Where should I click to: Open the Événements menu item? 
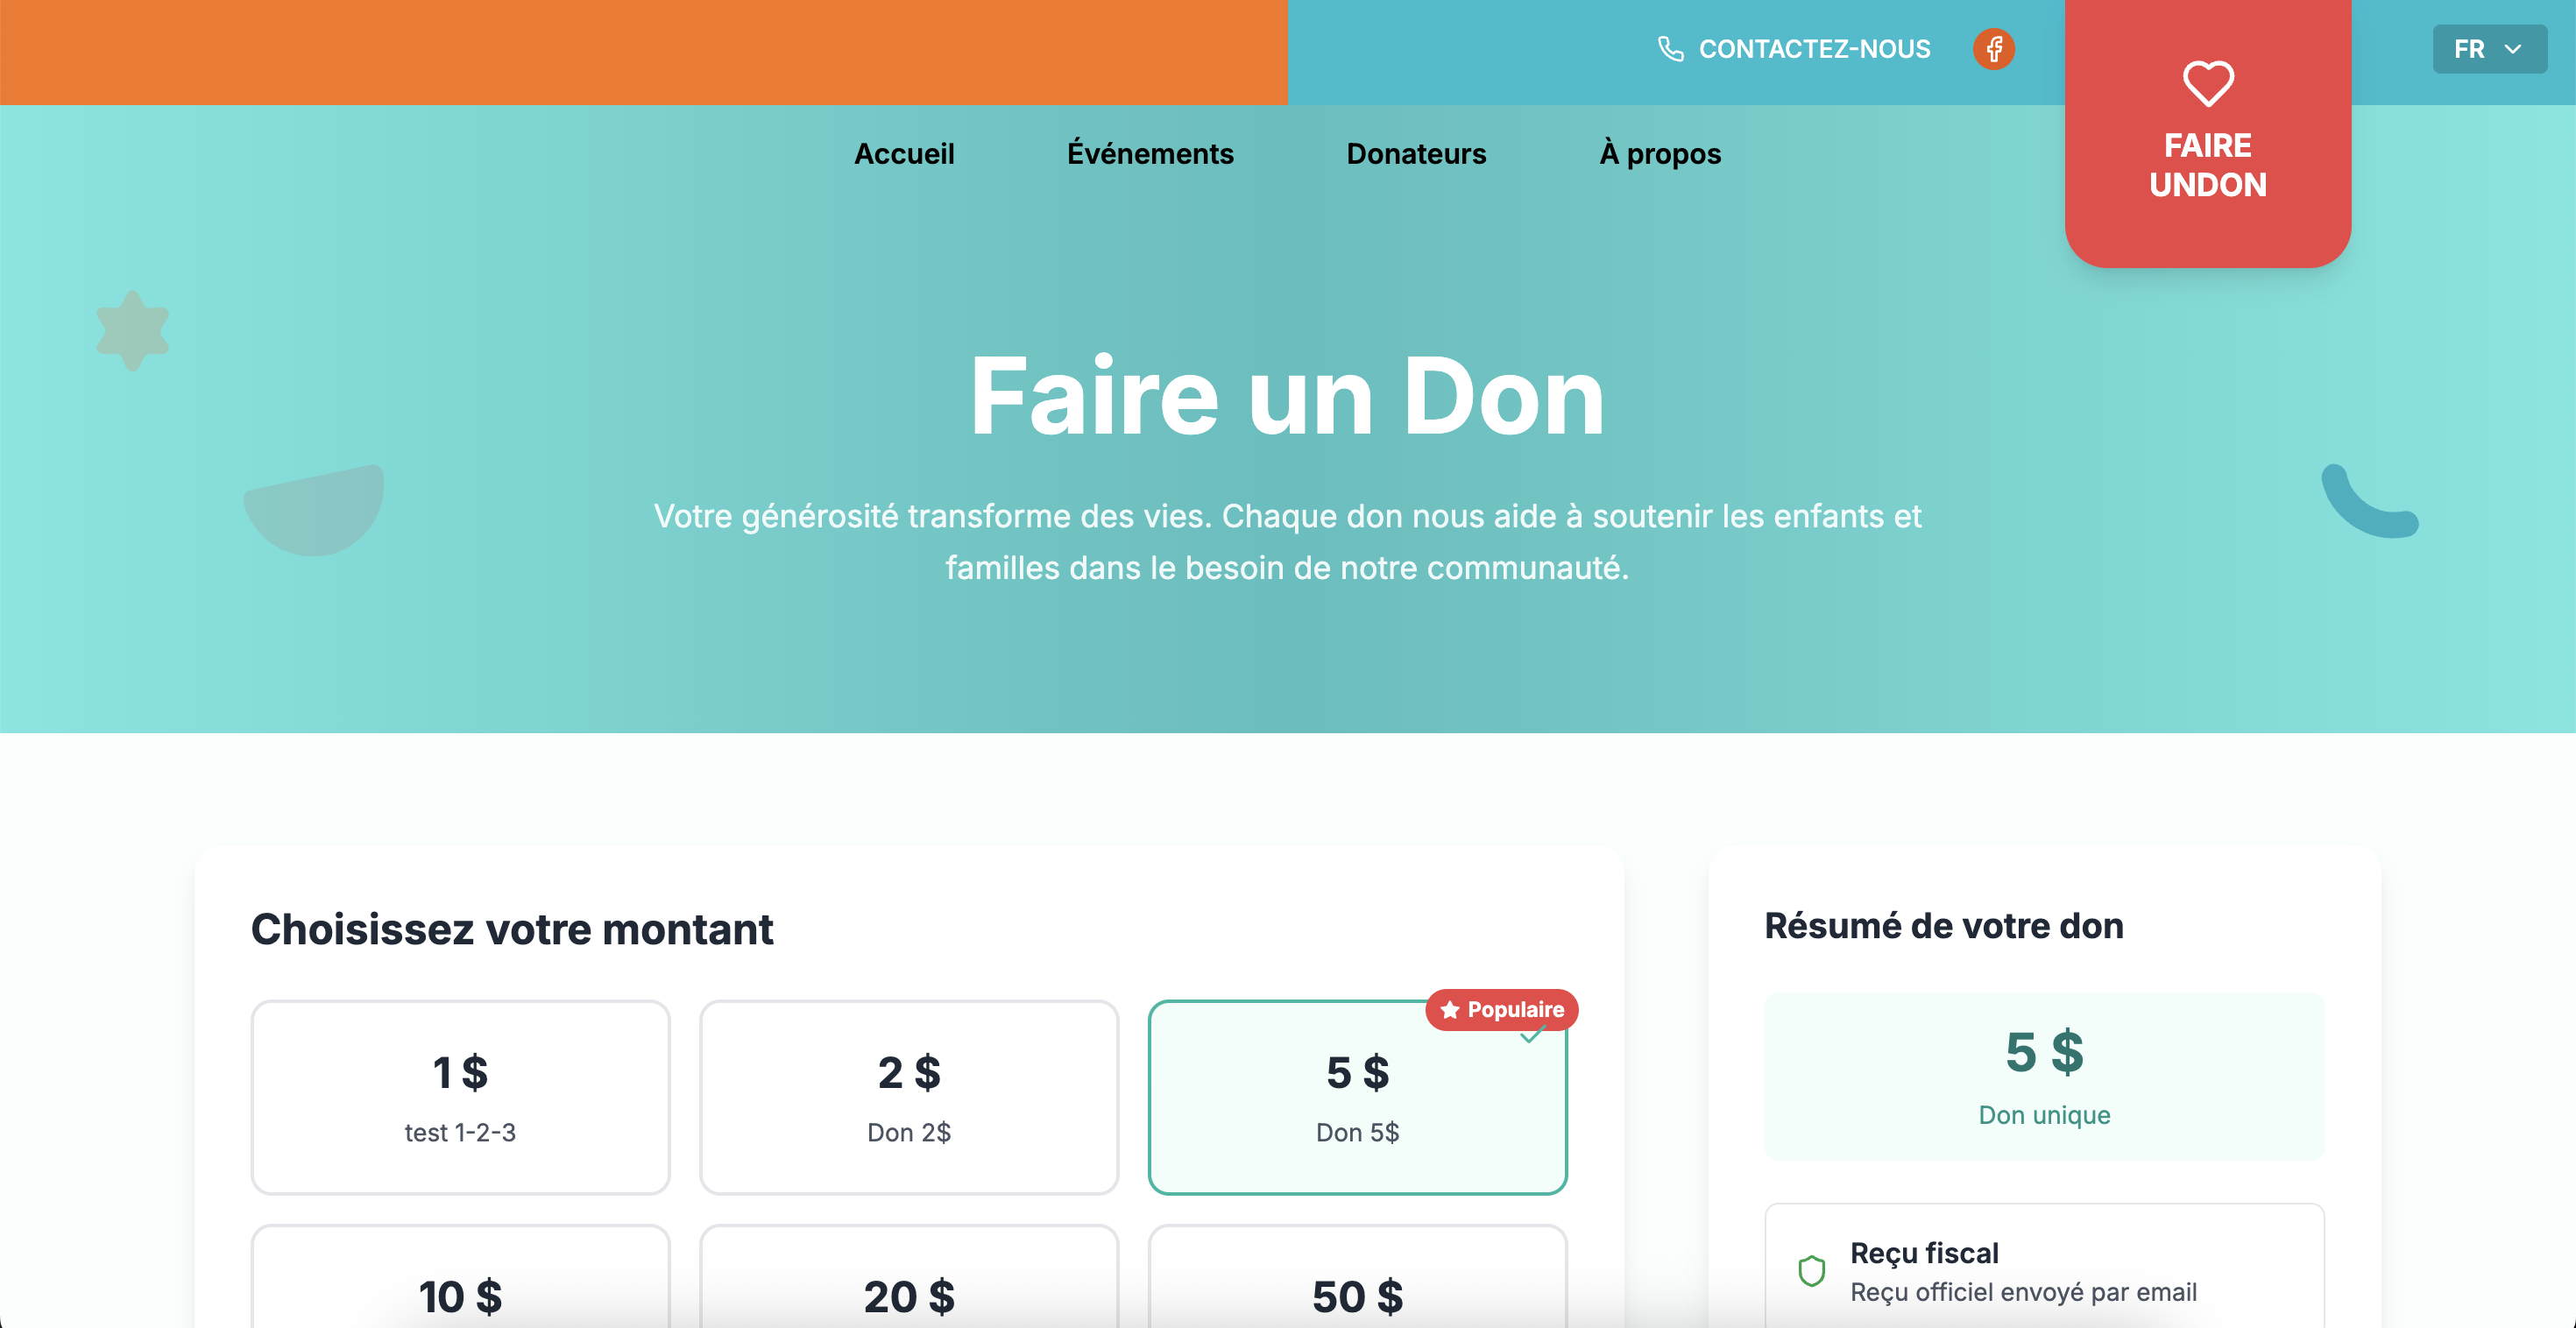point(1150,154)
